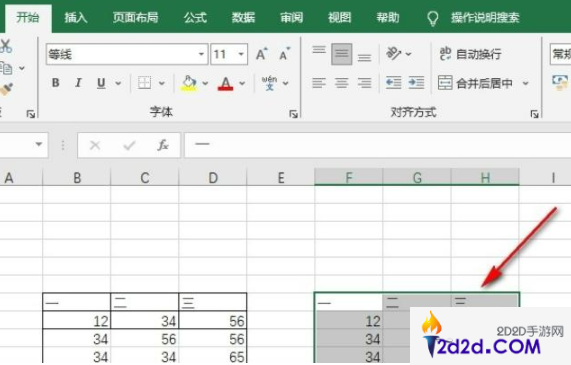This screenshot has width=571, height=365.
Task: Apply the yellow fill color swatch
Action: (x=189, y=83)
